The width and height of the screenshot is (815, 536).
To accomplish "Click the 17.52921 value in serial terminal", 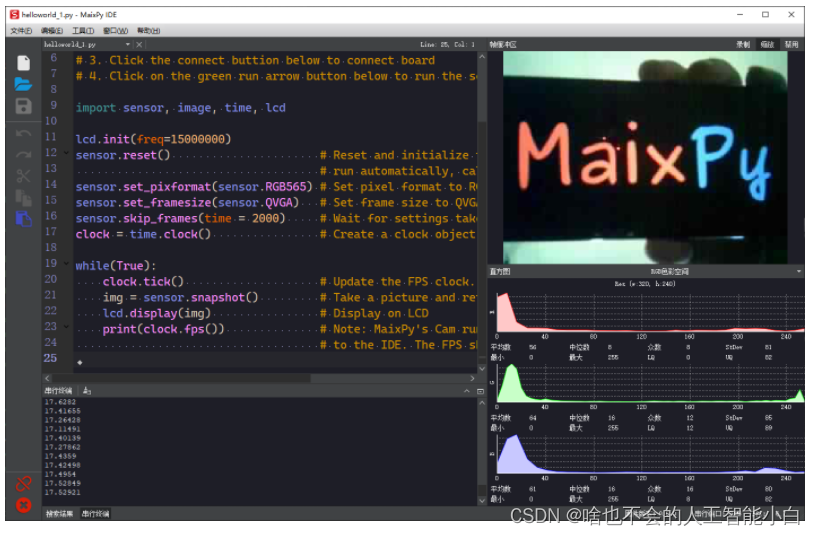I will point(62,492).
